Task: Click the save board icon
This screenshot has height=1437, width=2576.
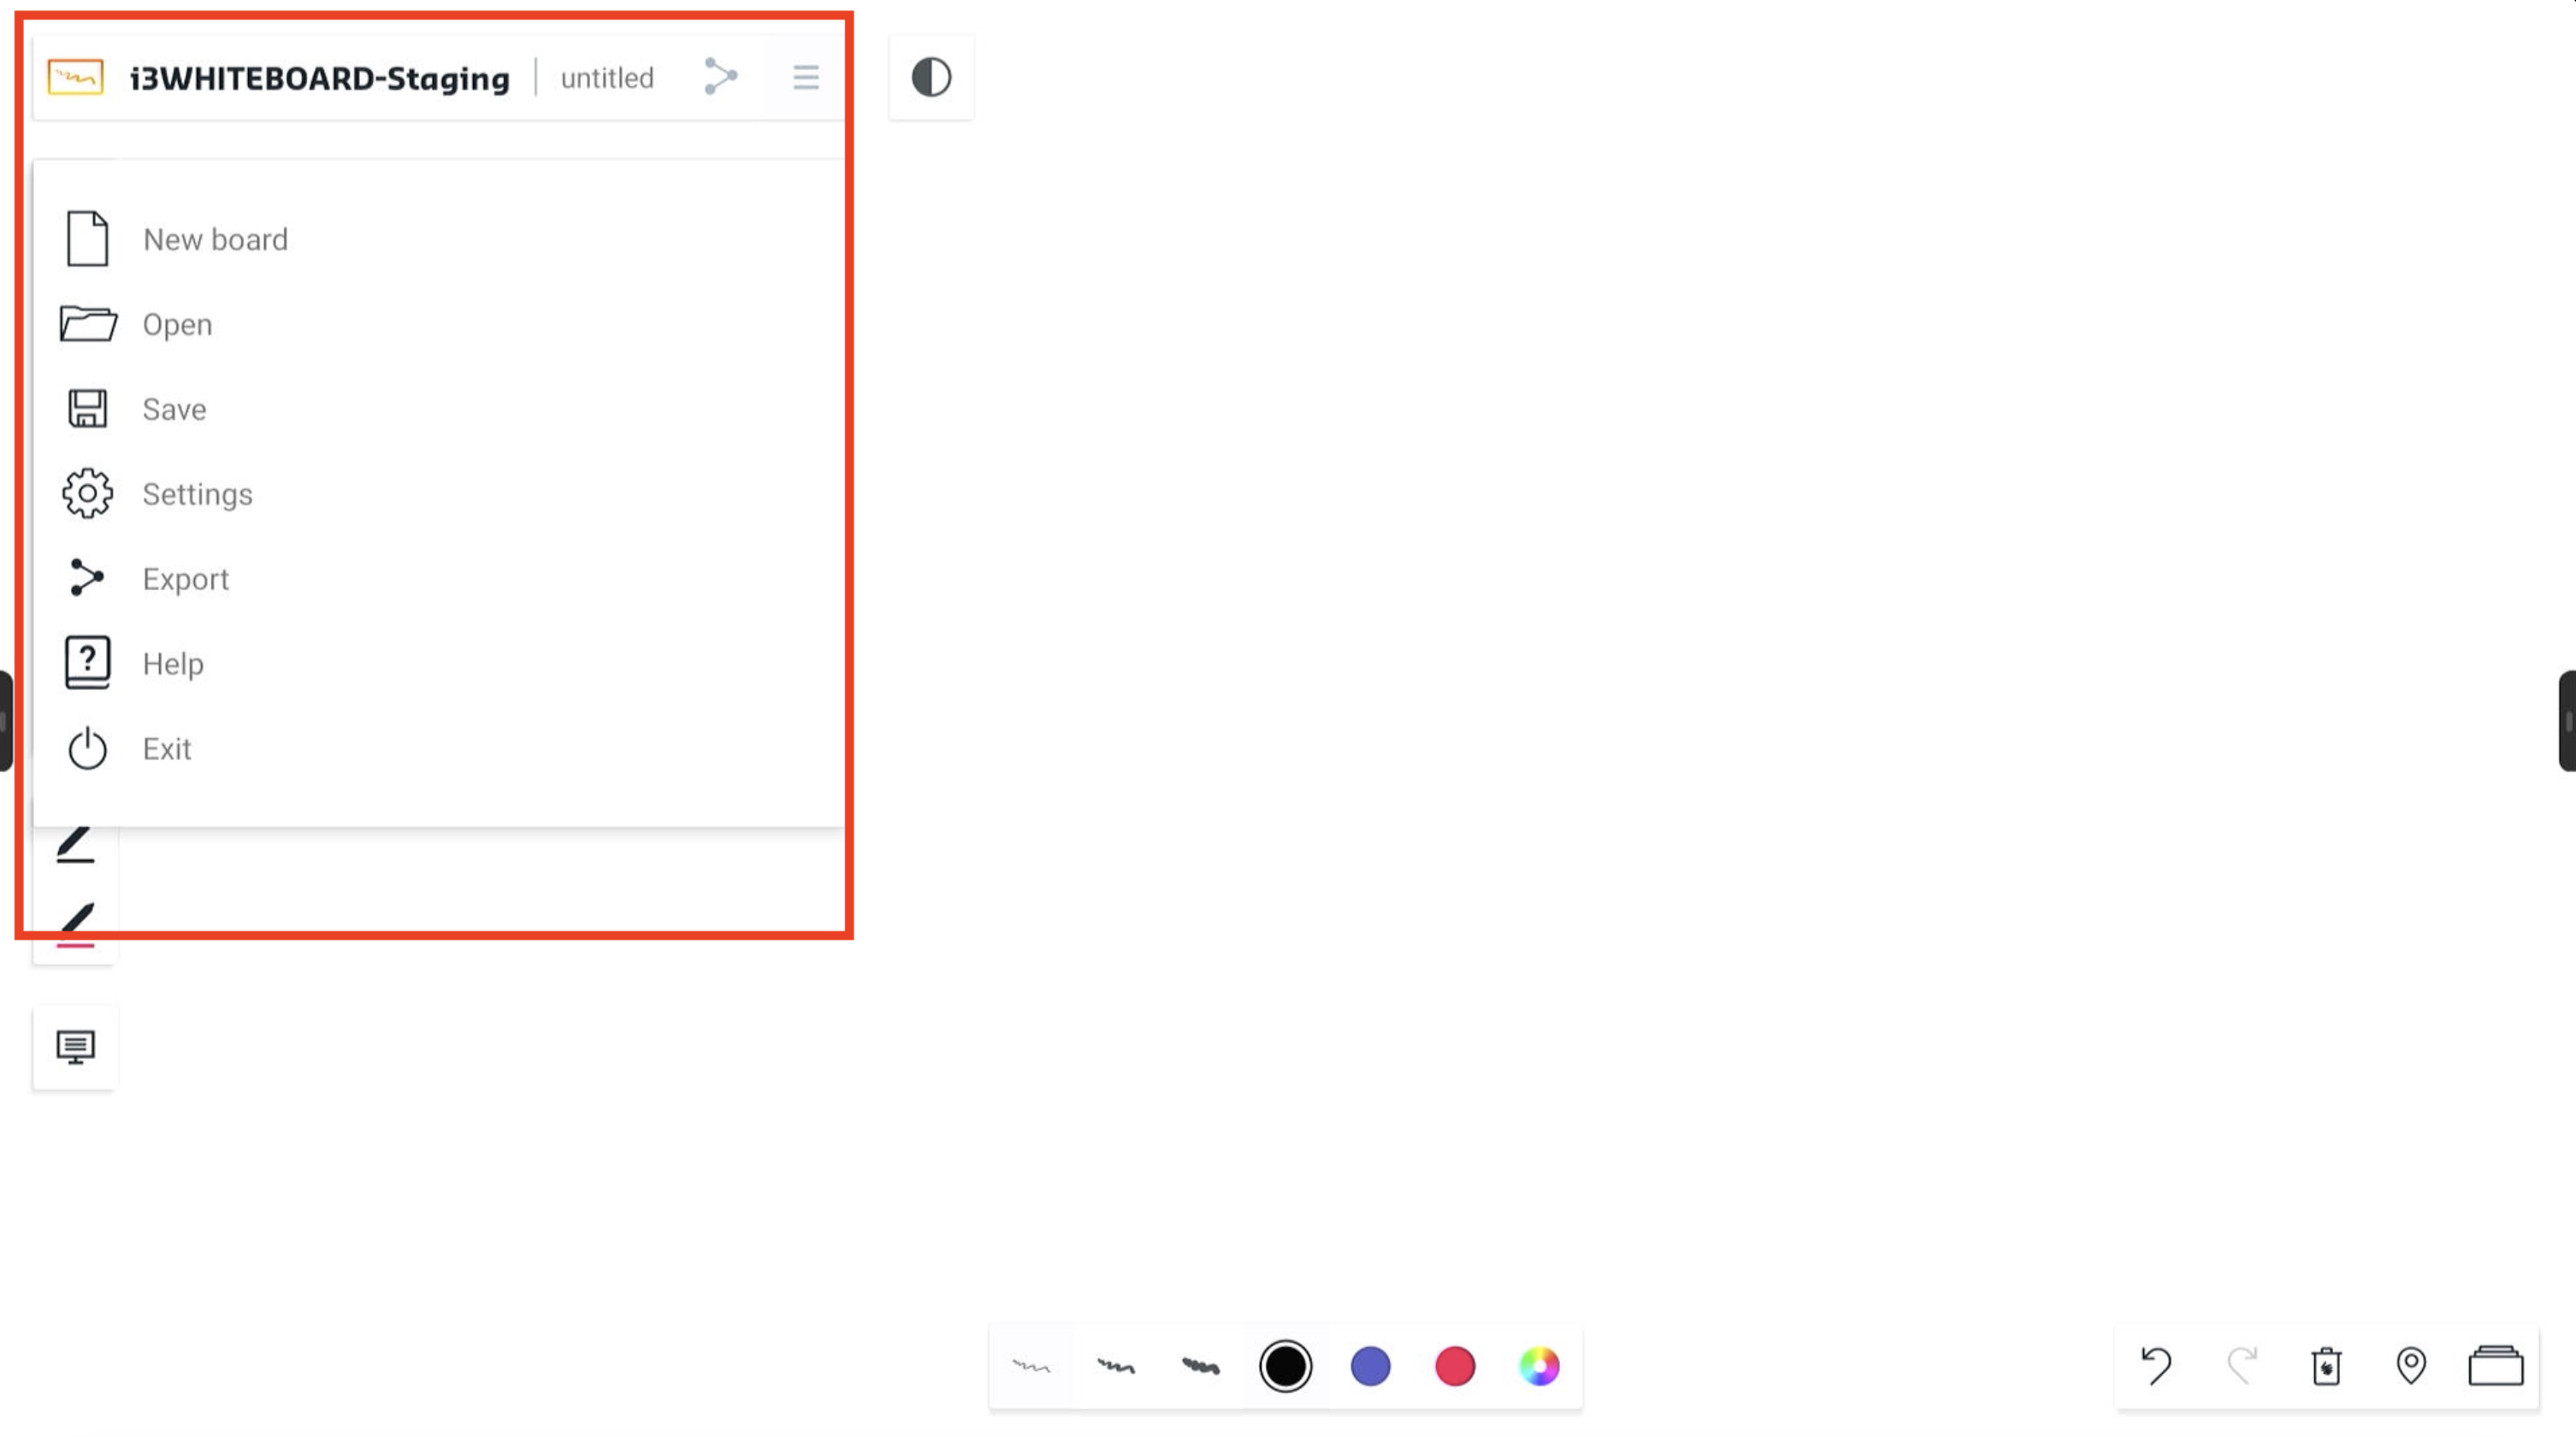Action: coord(86,409)
